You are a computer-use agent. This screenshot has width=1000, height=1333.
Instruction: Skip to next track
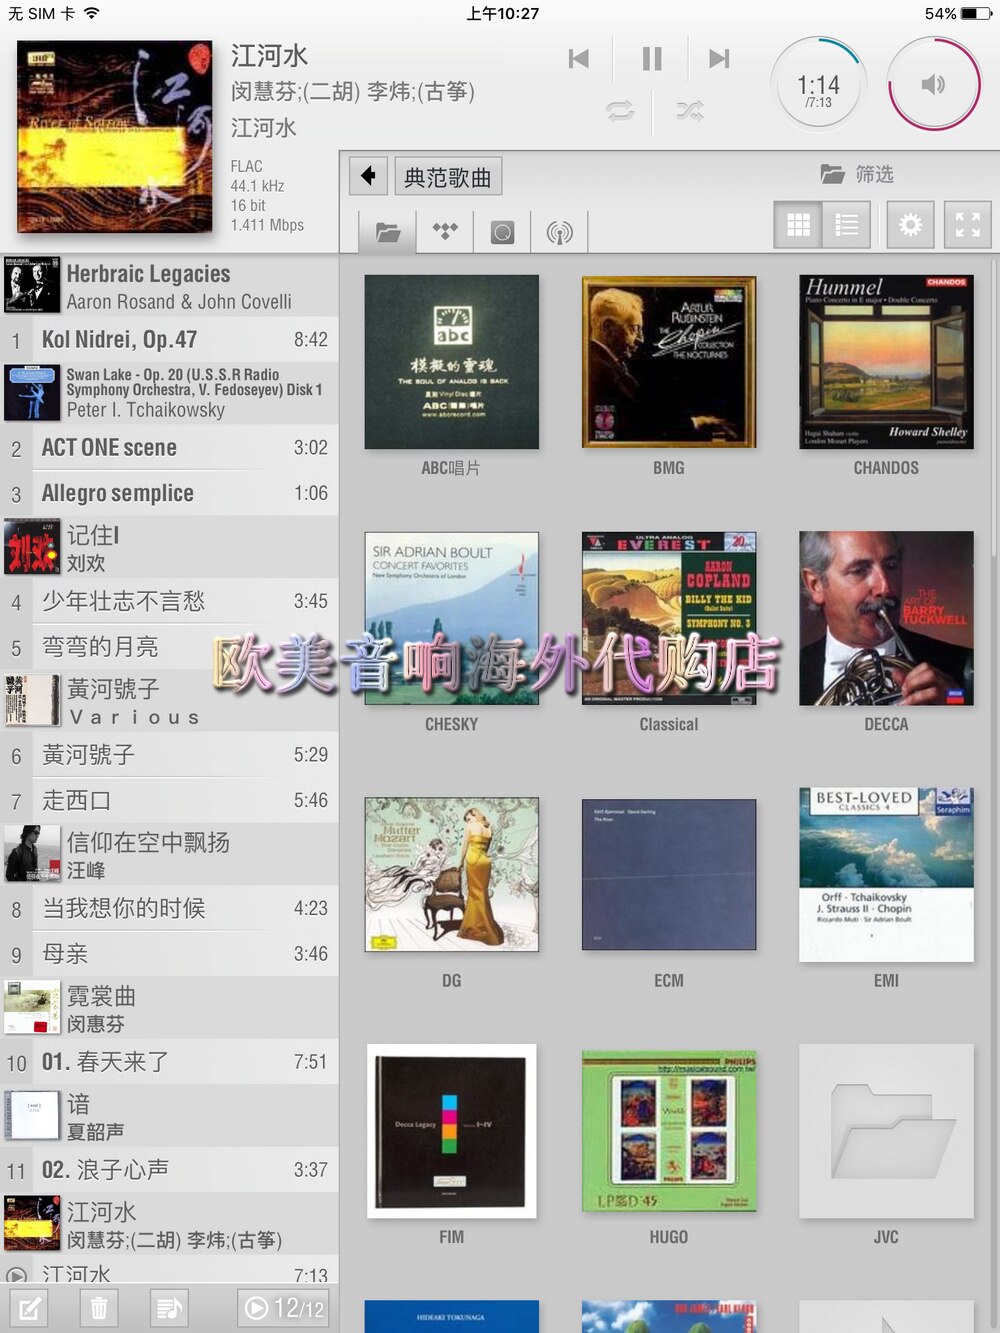click(719, 59)
